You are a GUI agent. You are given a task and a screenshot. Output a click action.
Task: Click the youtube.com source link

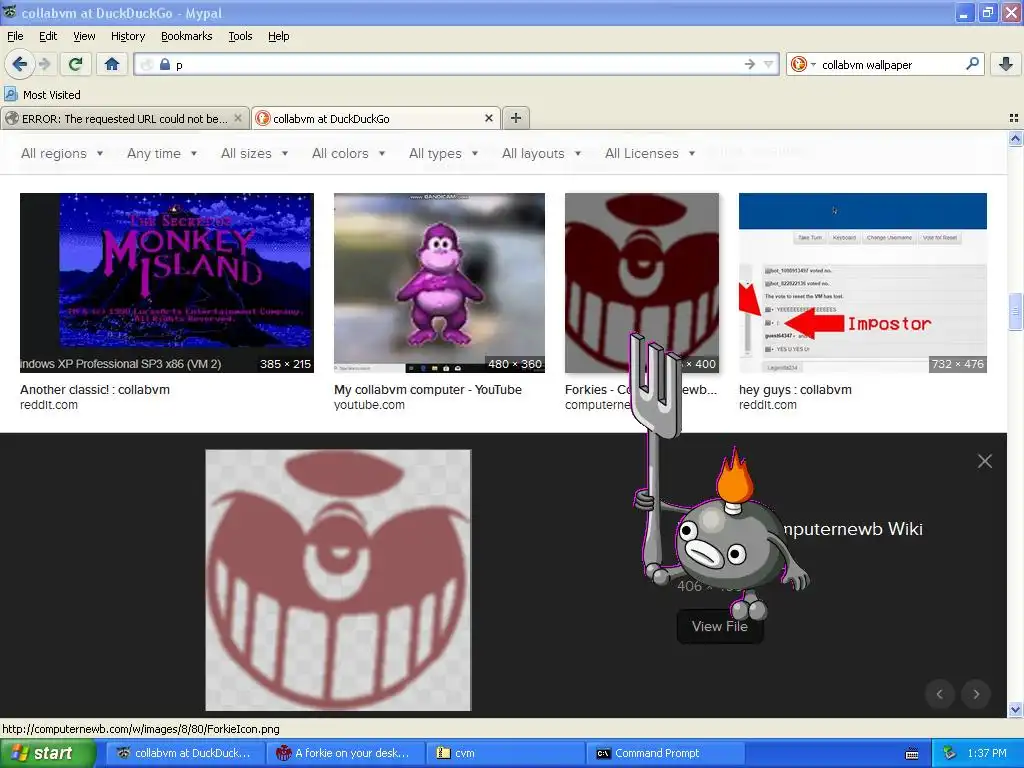coord(369,405)
